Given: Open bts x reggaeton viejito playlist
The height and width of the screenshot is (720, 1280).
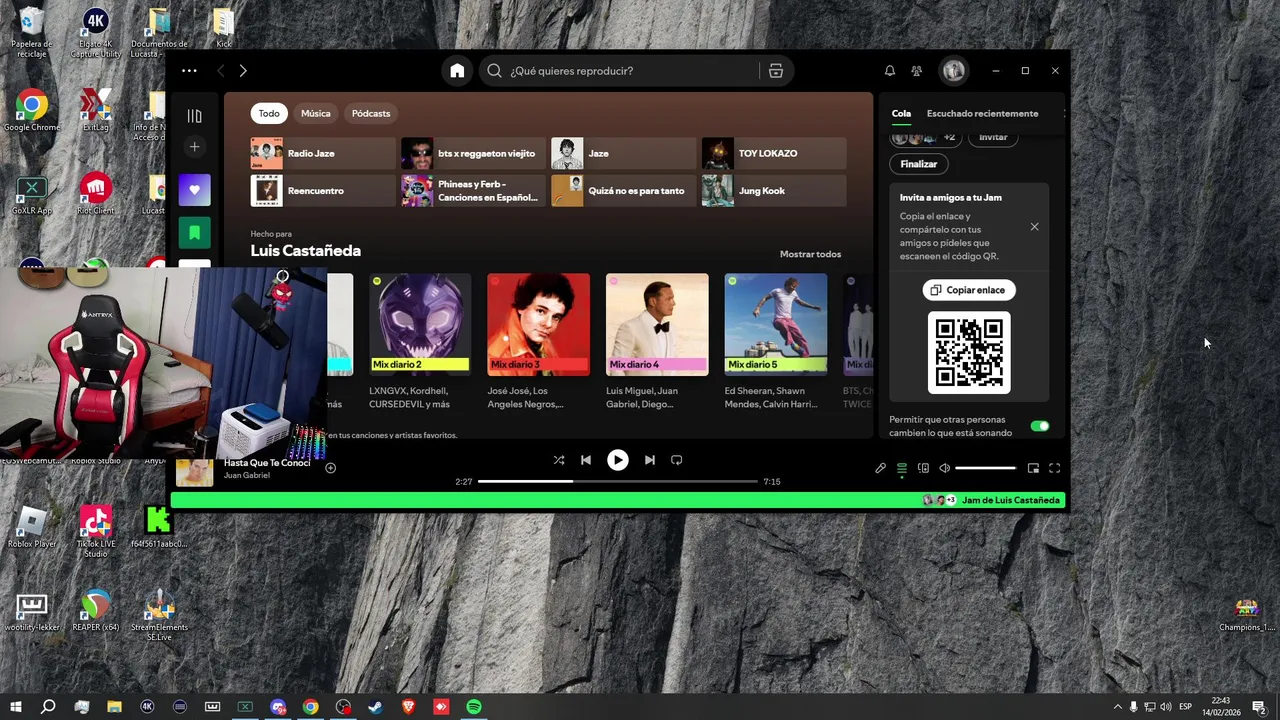Looking at the screenshot, I should click(x=473, y=153).
